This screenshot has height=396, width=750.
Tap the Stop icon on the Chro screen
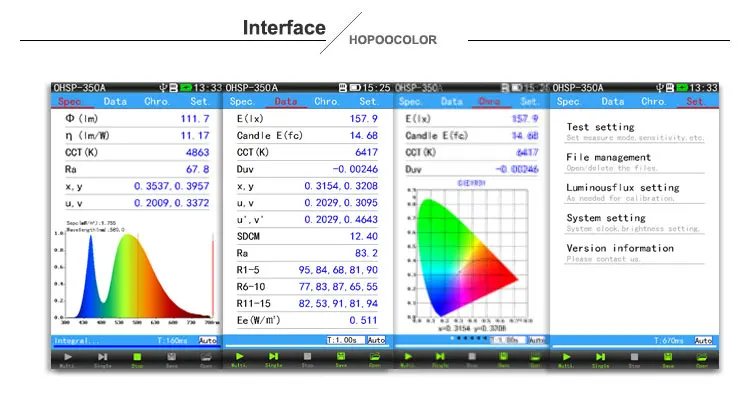(x=472, y=356)
